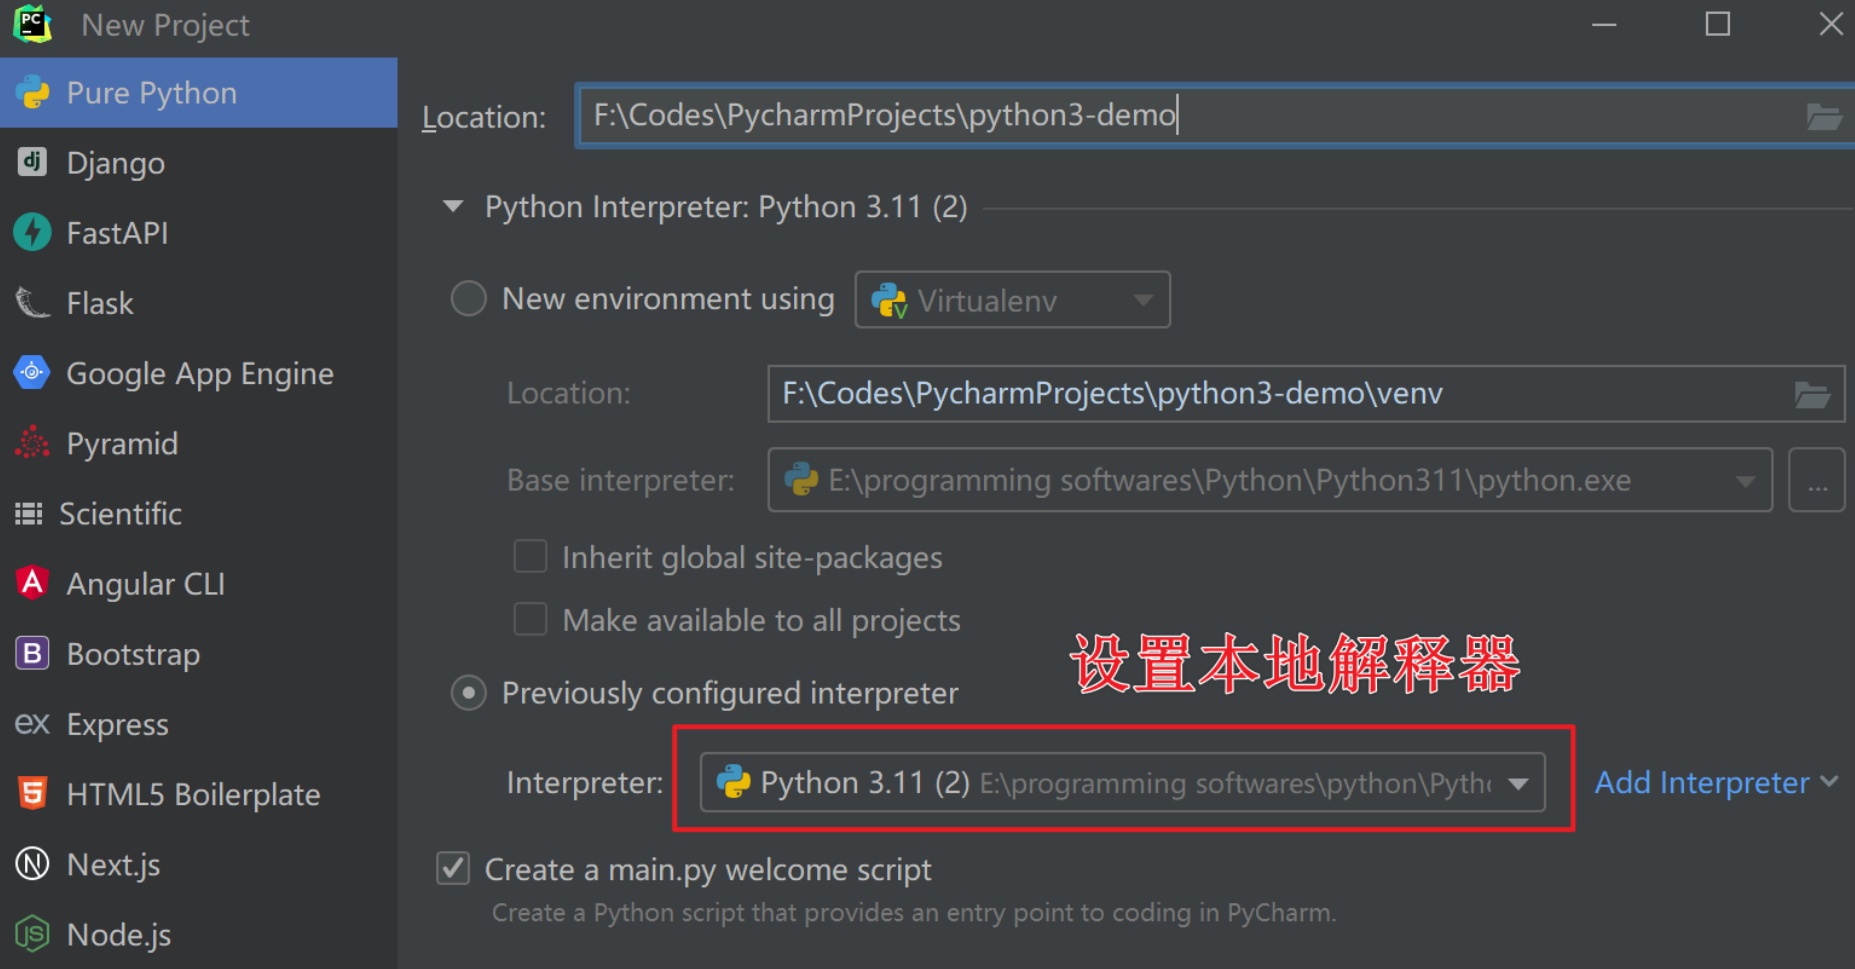This screenshot has width=1855, height=969.
Task: Click the Add Interpreter link
Action: [x=1701, y=782]
